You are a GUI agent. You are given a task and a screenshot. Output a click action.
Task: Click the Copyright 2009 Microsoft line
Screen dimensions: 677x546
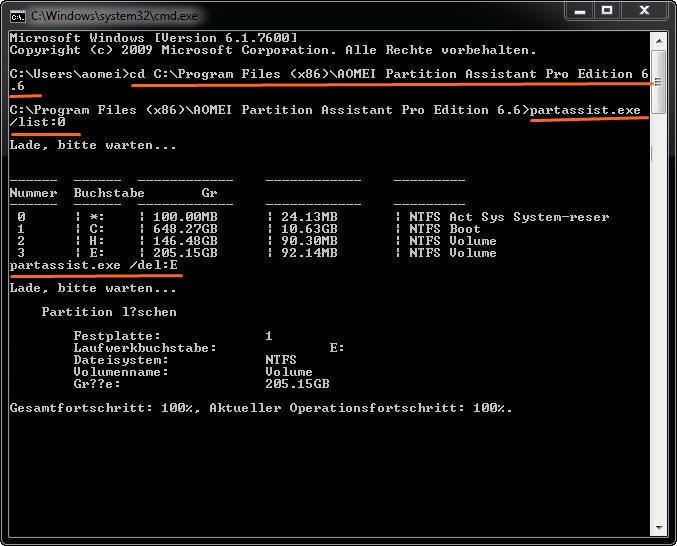[x=273, y=50]
